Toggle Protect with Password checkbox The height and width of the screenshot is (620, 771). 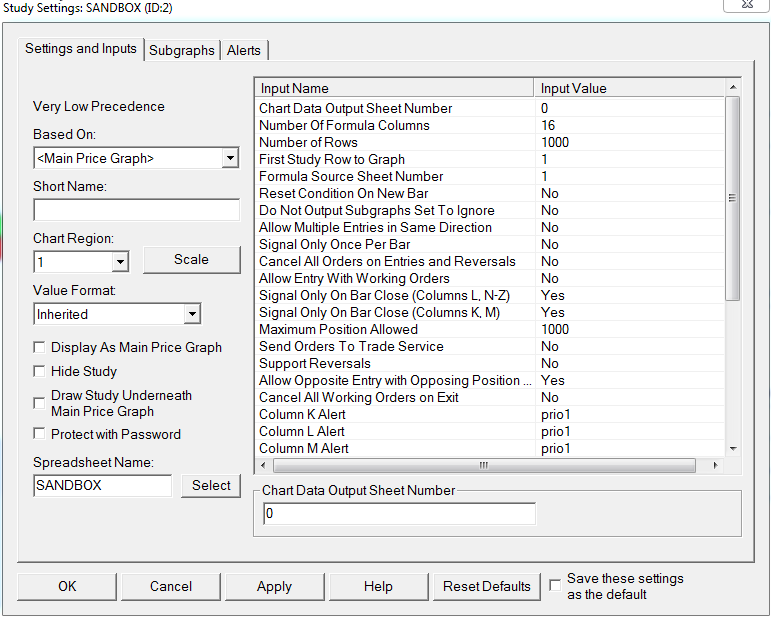[40, 435]
